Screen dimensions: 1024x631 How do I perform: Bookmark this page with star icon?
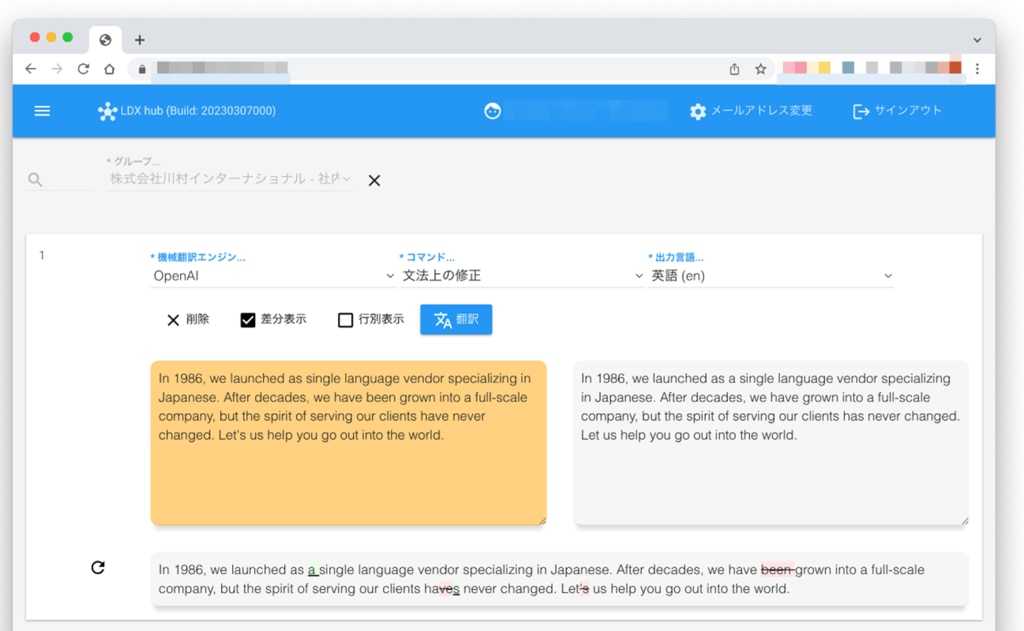pos(761,69)
